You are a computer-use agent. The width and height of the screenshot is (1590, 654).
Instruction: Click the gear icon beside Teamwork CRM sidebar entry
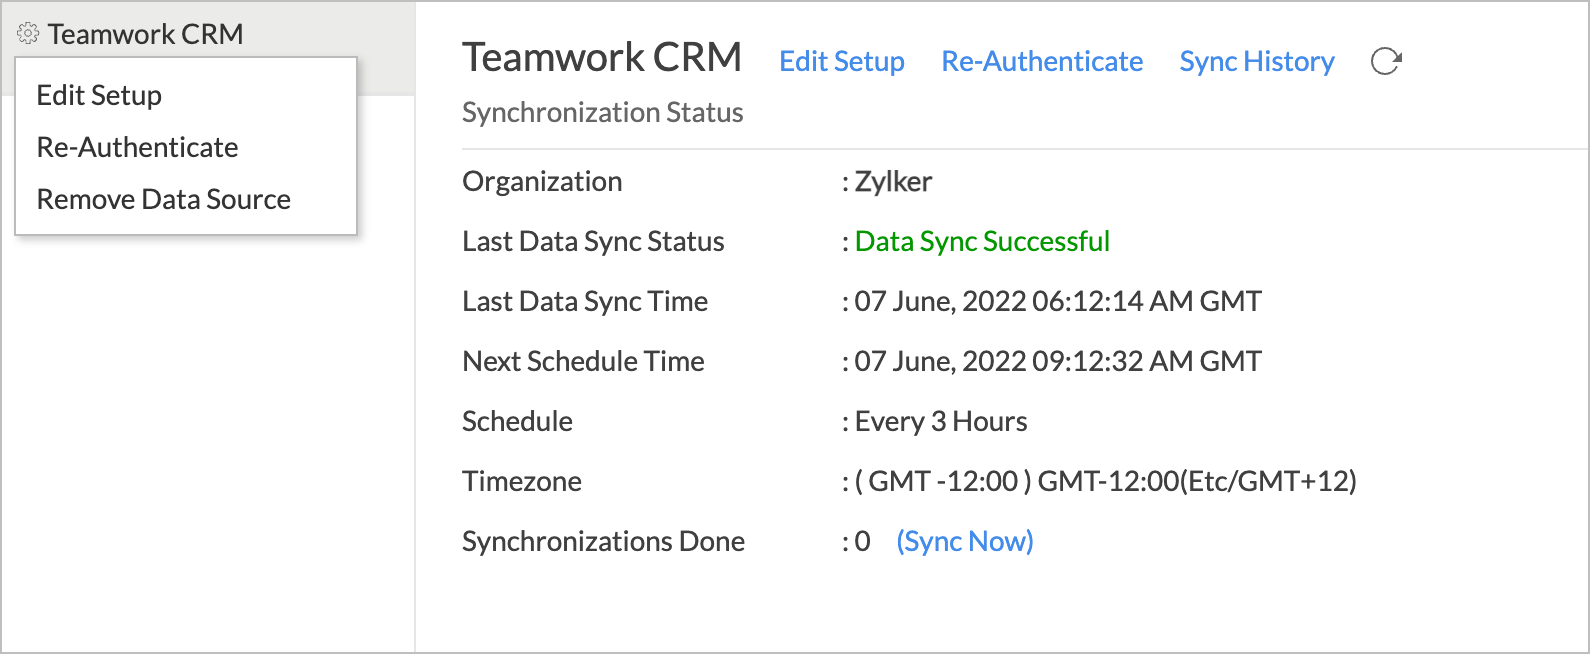(x=28, y=34)
